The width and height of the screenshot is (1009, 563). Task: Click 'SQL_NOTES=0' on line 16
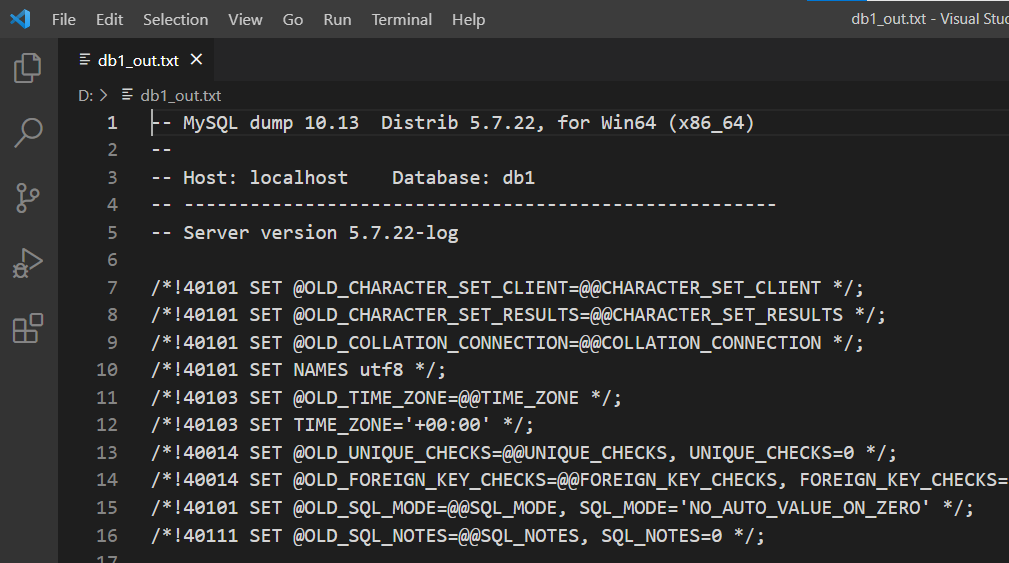(662, 535)
